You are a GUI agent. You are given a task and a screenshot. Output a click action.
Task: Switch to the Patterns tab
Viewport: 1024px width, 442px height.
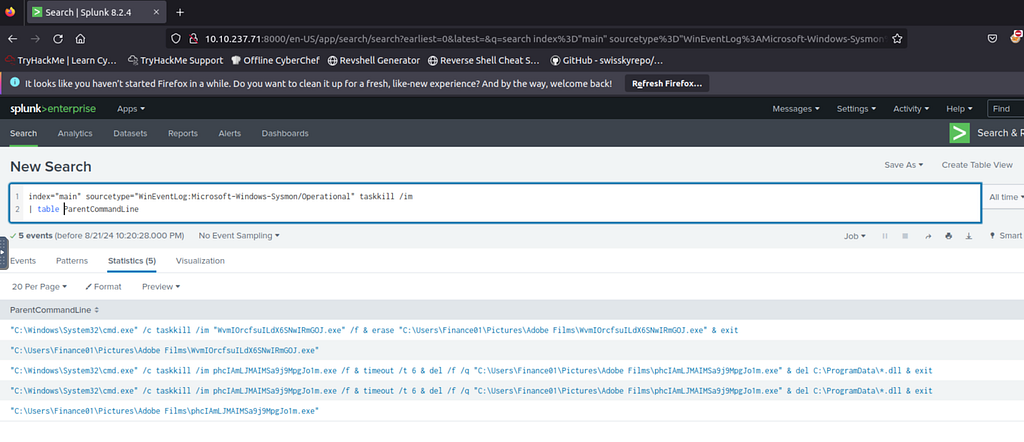72,260
